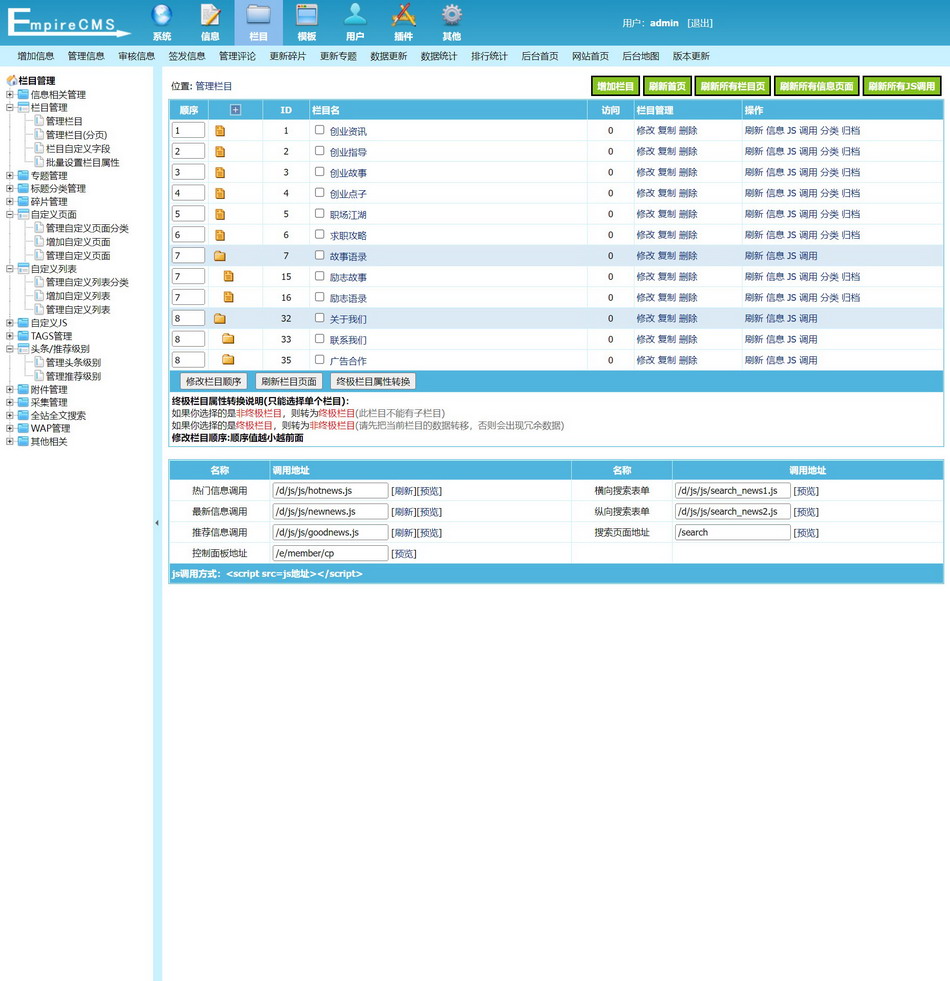Click the green 刷新首页 button
950x981 pixels.
667,86
